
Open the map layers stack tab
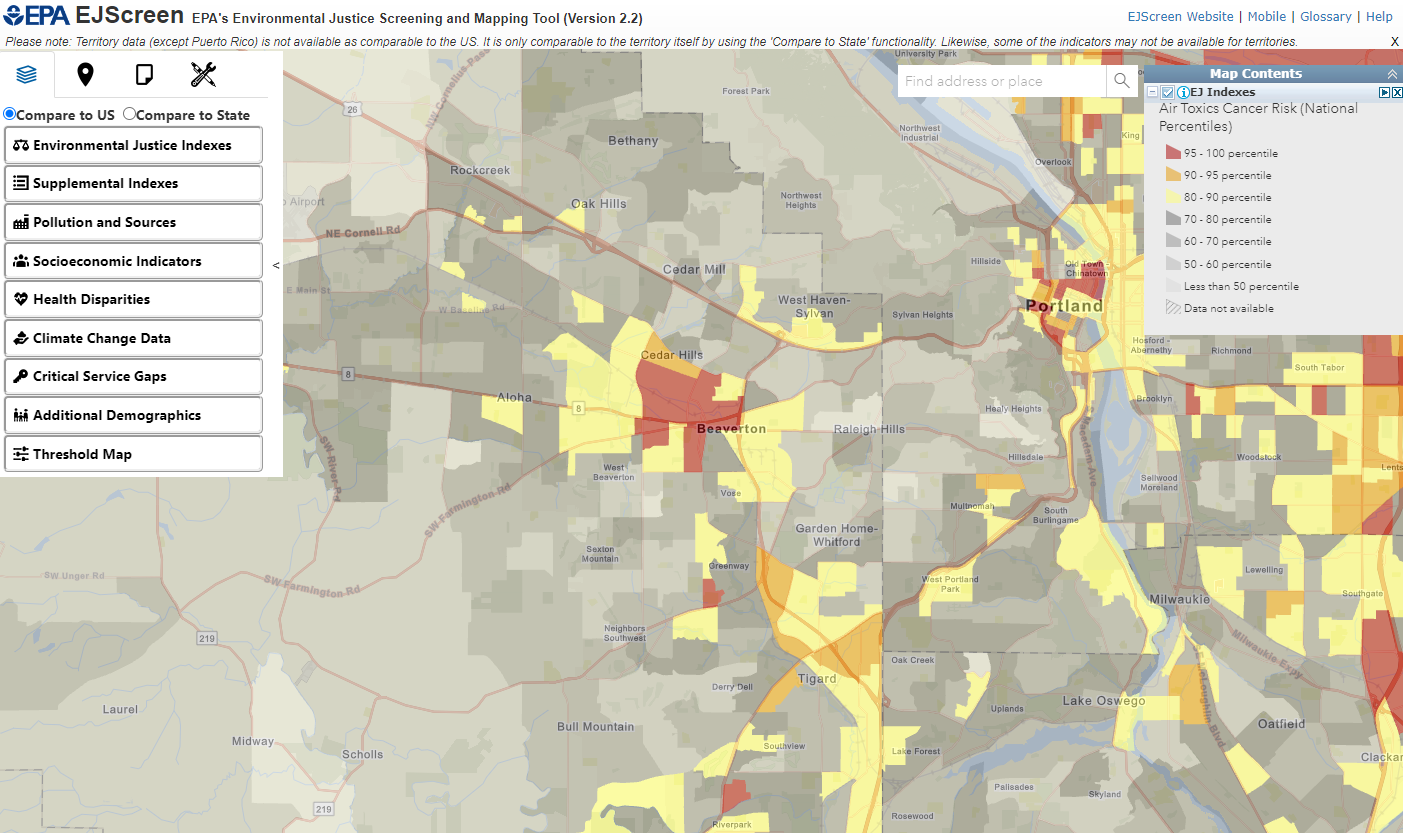pyautogui.click(x=27, y=75)
